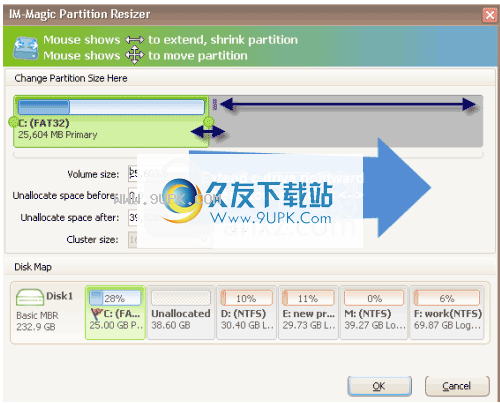This screenshot has width=500, height=403.
Task: Select the F: work(NTFS) 69.87 GB partition
Action: 447,312
